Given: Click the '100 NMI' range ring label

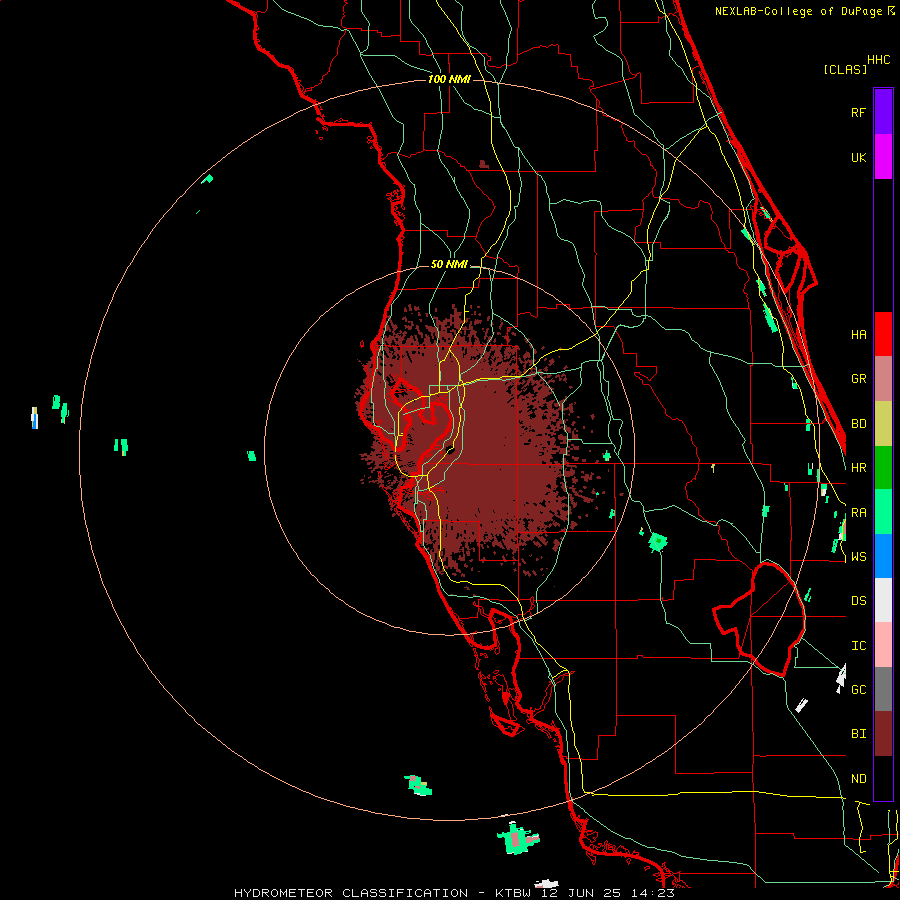Looking at the screenshot, I should tap(449, 79).
